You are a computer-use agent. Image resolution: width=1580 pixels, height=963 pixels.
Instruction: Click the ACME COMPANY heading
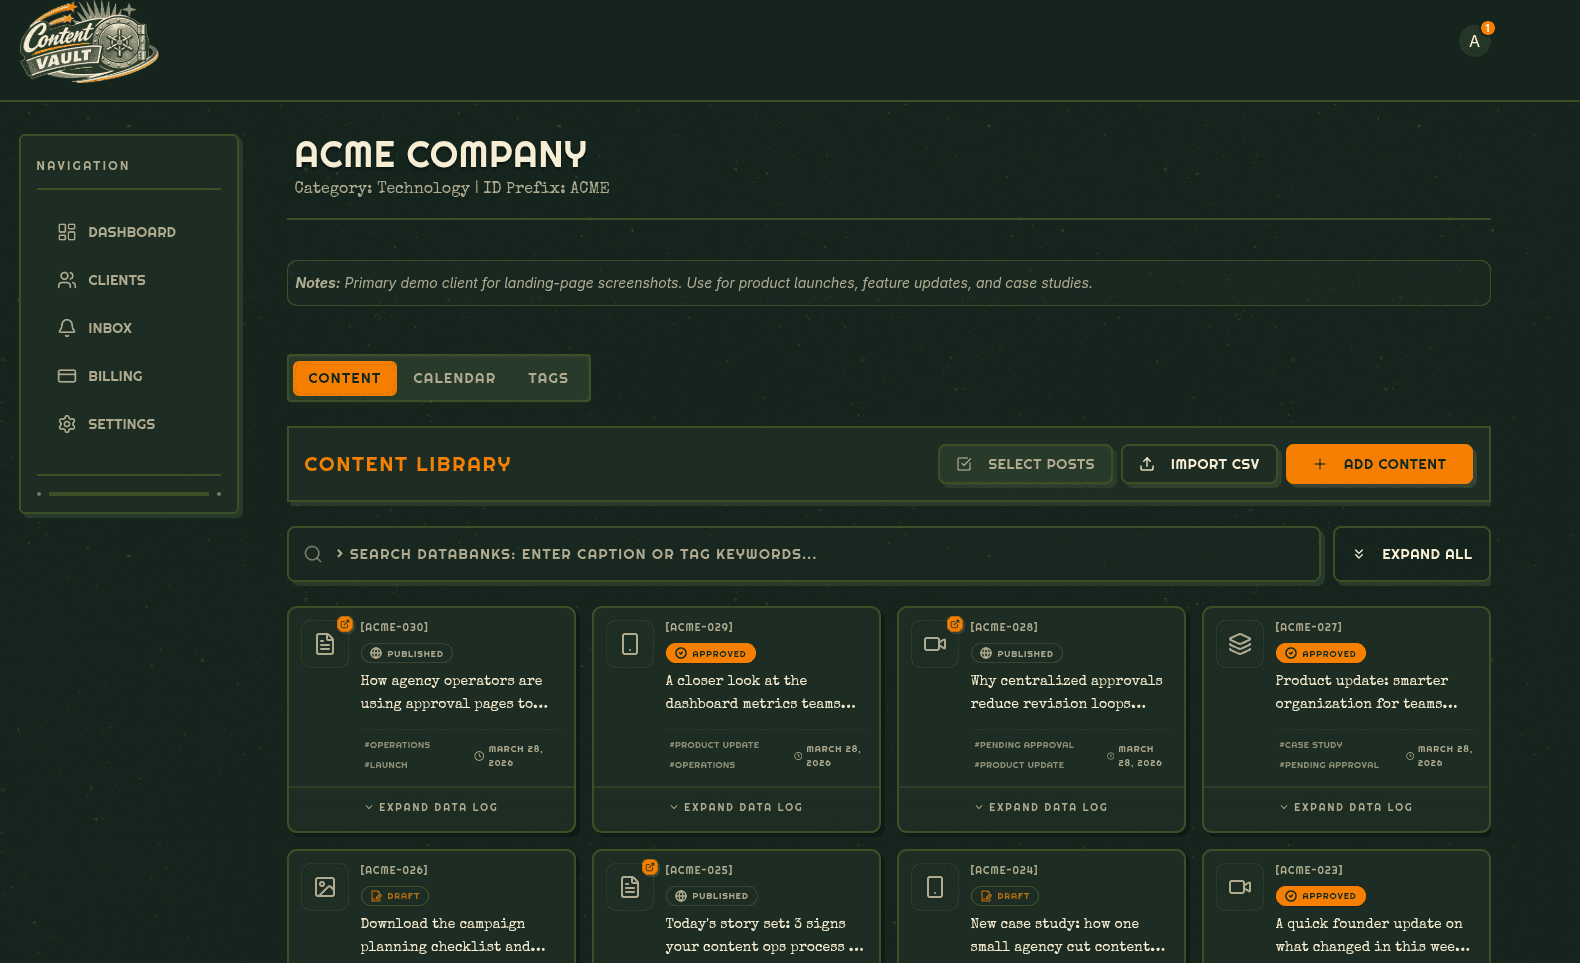441,154
